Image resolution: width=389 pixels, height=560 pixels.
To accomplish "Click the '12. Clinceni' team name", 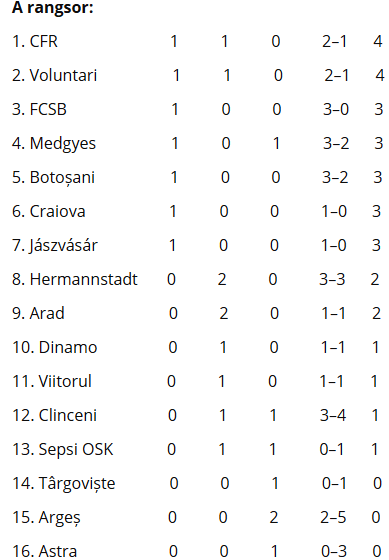I will [54, 415].
